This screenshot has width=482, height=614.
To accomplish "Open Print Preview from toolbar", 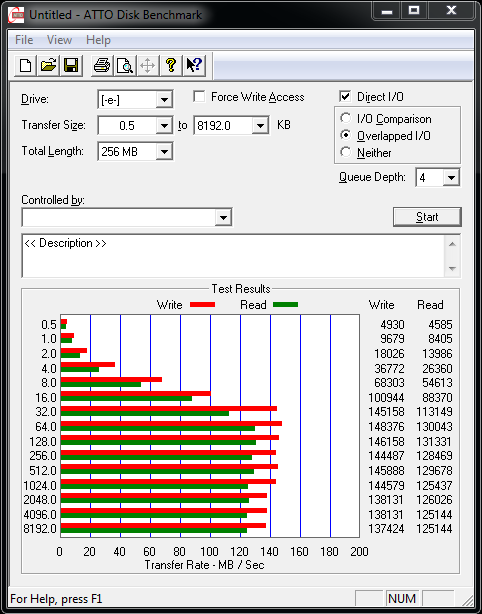I will coord(125,65).
